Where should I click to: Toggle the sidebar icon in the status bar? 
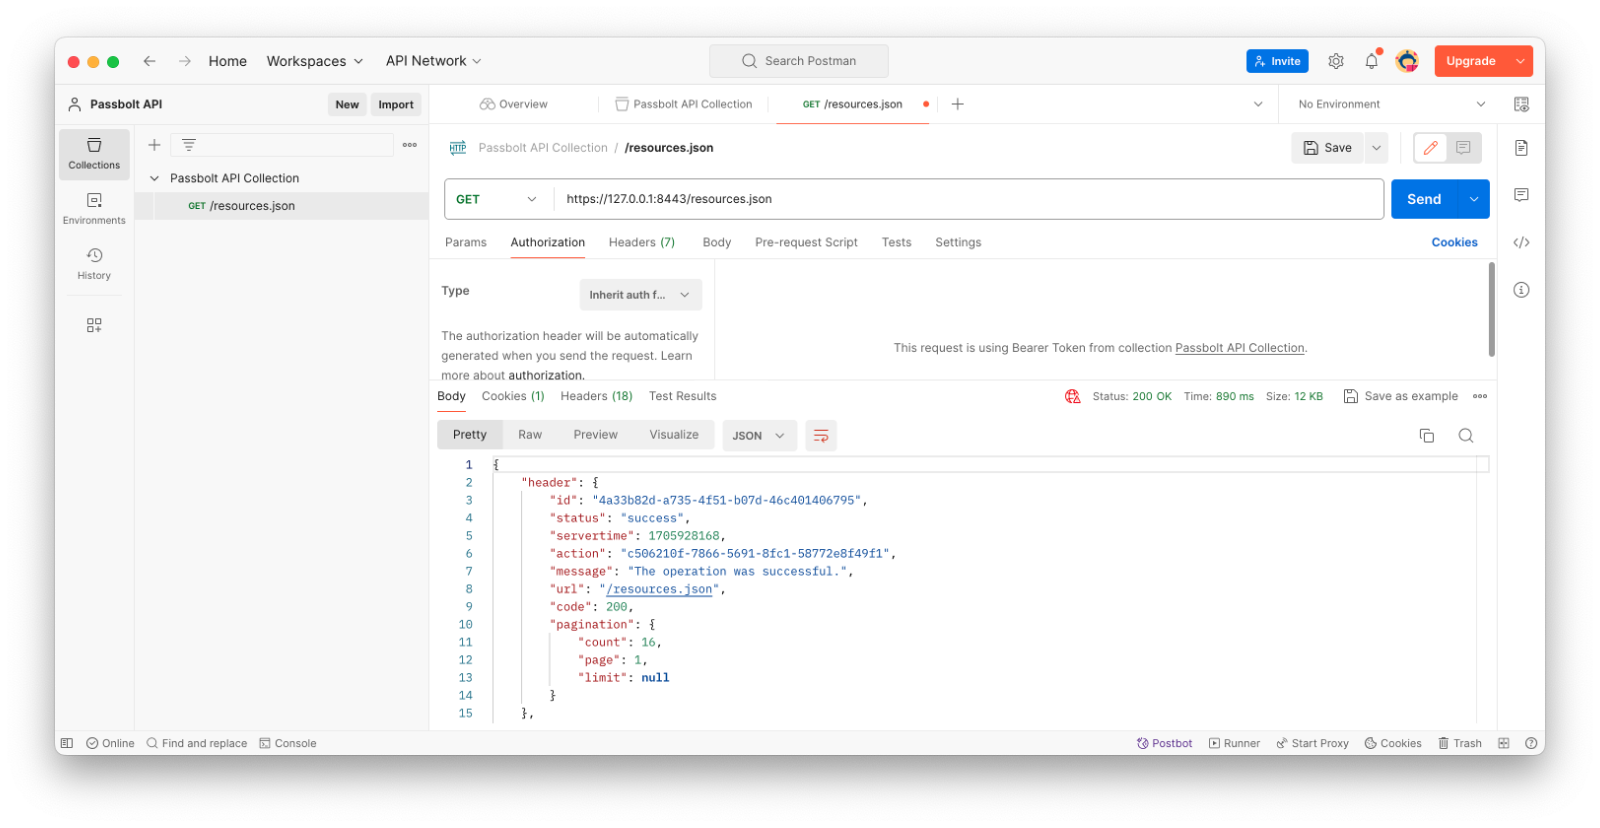(x=67, y=743)
